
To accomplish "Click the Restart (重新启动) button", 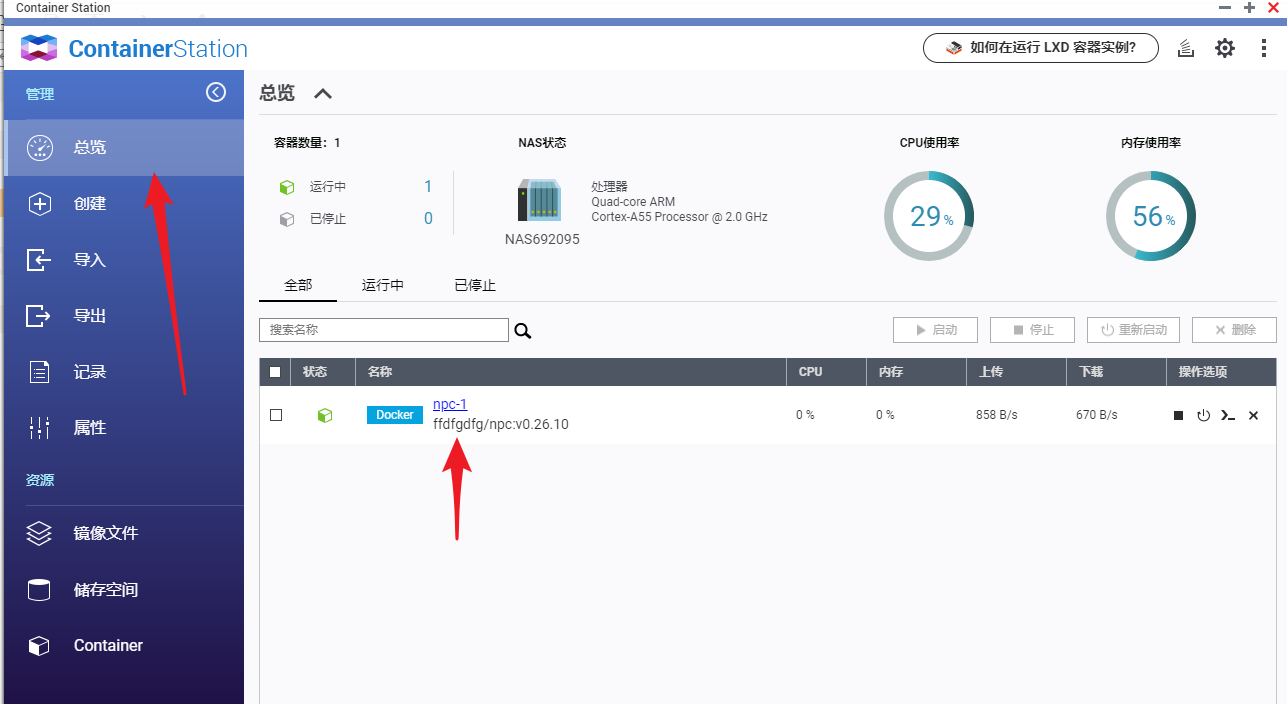I will click(1133, 330).
